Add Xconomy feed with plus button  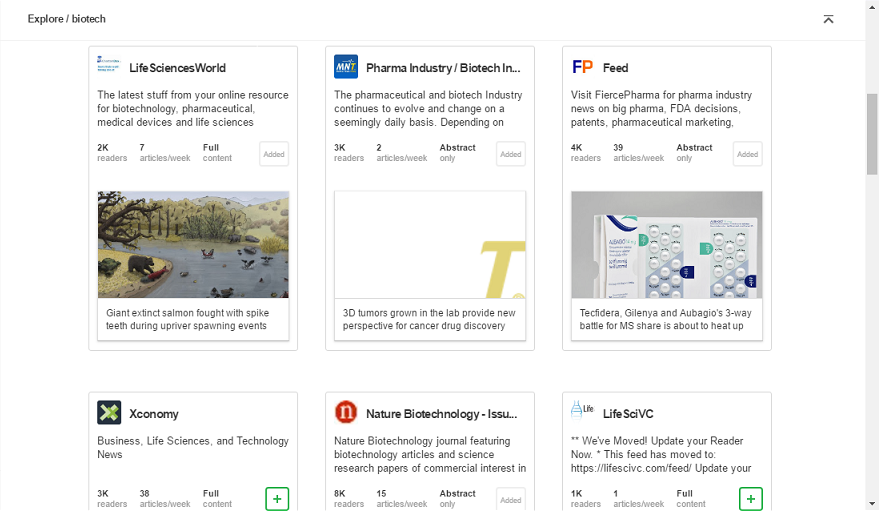[277, 499]
